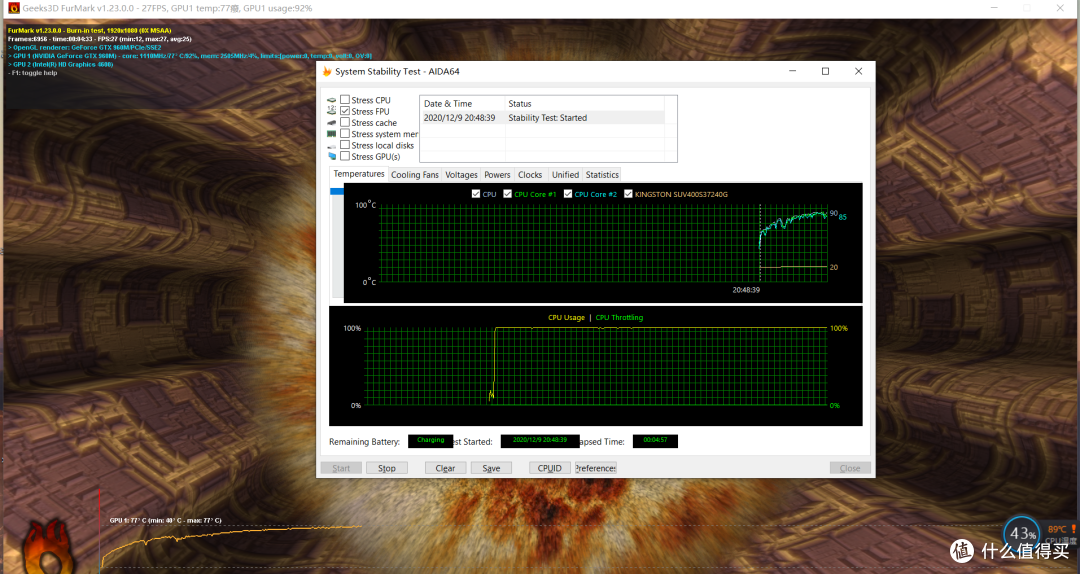Click the Charging battery status field
This screenshot has width=1080, height=574.
[430, 441]
